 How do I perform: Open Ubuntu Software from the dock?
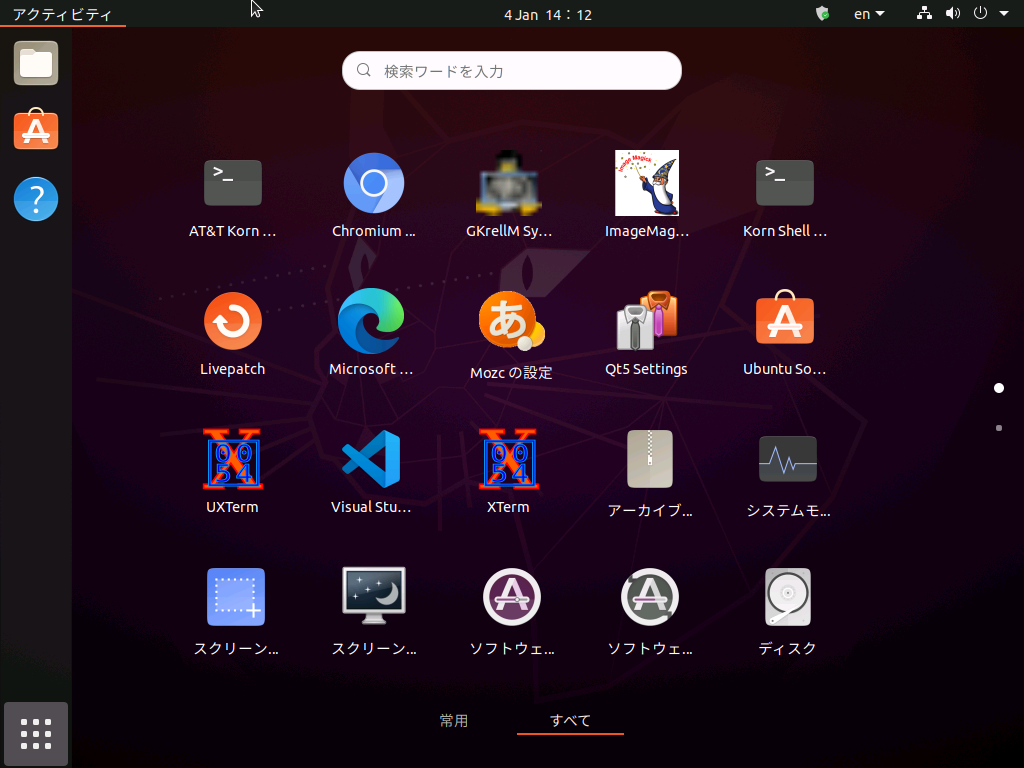click(36, 129)
